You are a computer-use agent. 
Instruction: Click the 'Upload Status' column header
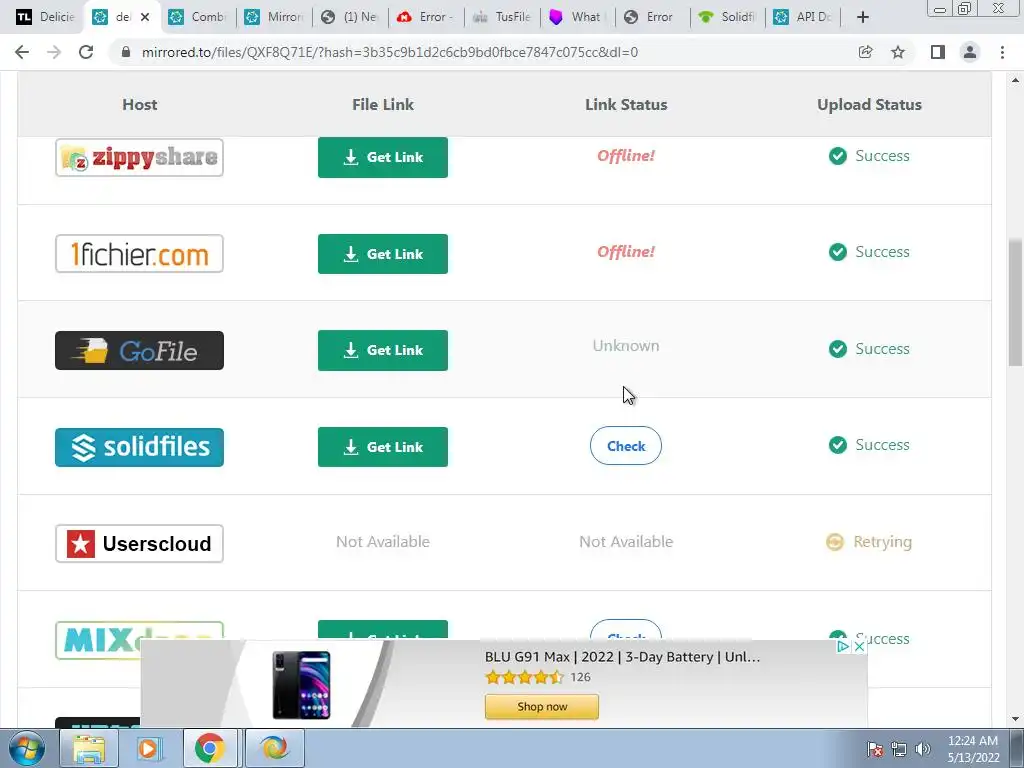click(869, 104)
